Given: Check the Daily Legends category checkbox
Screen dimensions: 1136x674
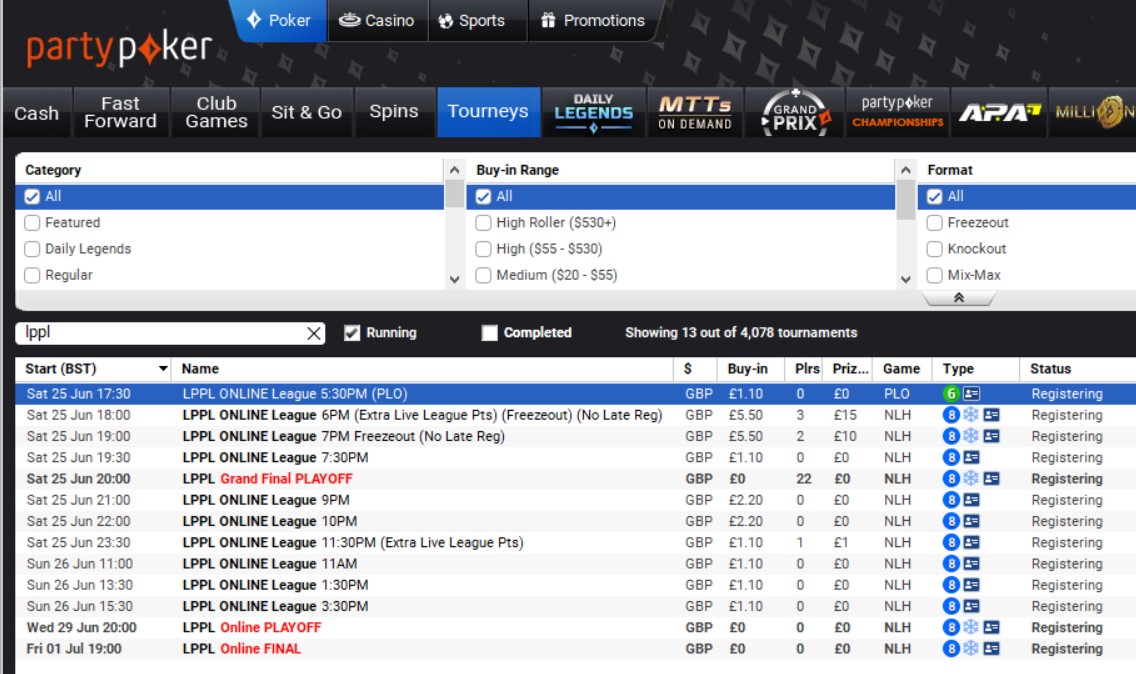Looking at the screenshot, I should pos(32,249).
